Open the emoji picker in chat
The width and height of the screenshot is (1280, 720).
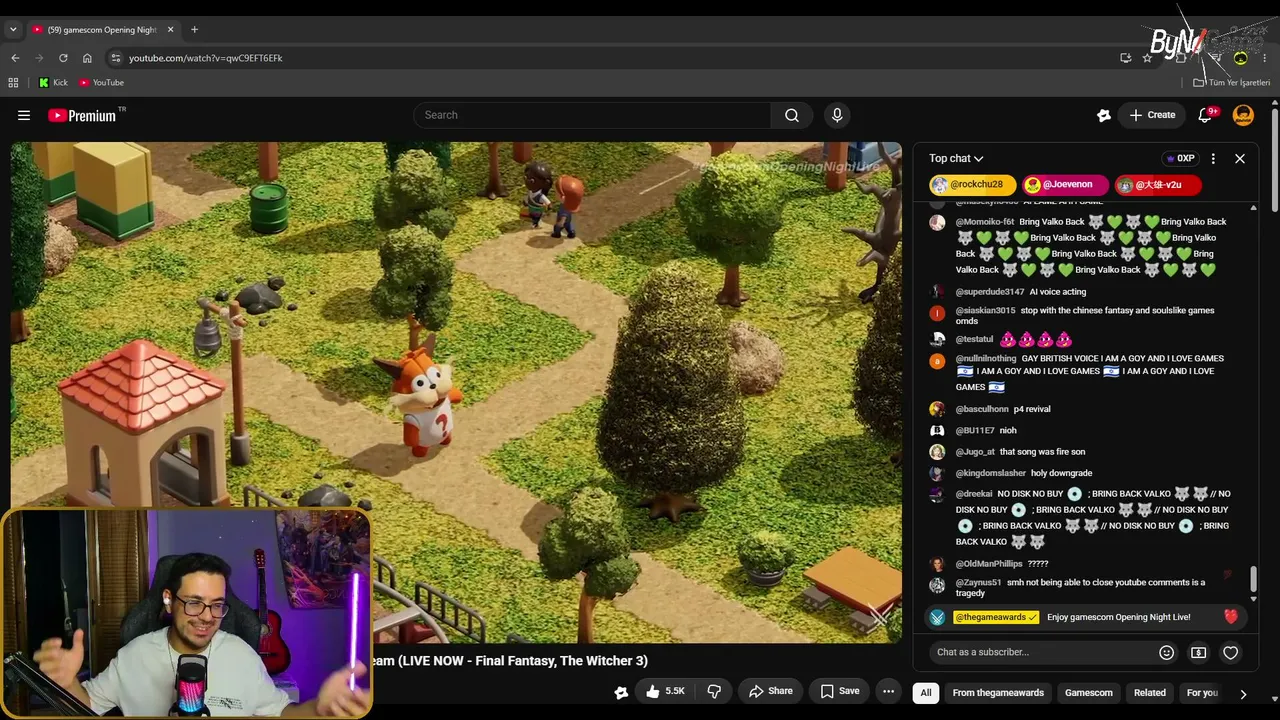click(x=1166, y=652)
